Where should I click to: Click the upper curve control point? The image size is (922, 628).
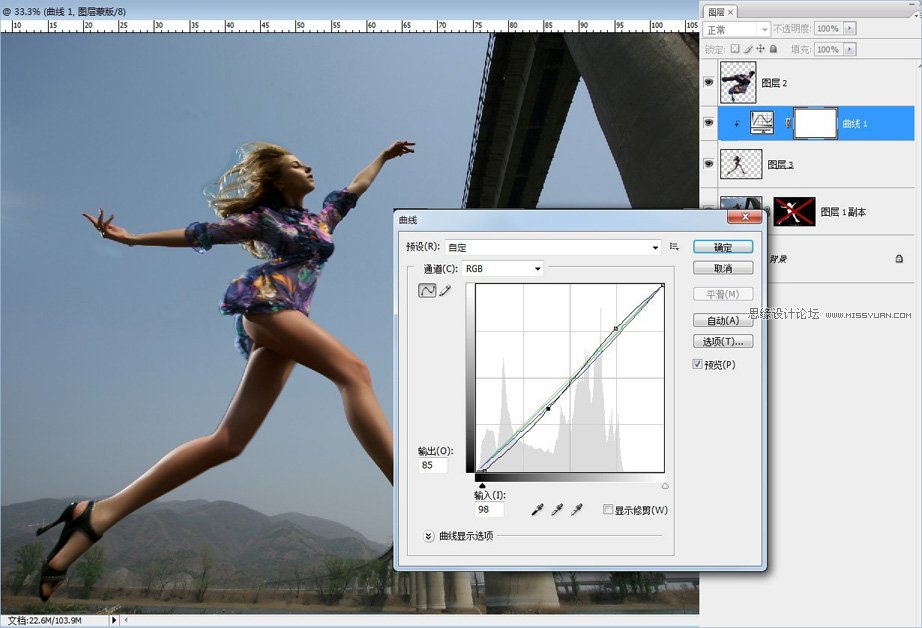click(616, 329)
